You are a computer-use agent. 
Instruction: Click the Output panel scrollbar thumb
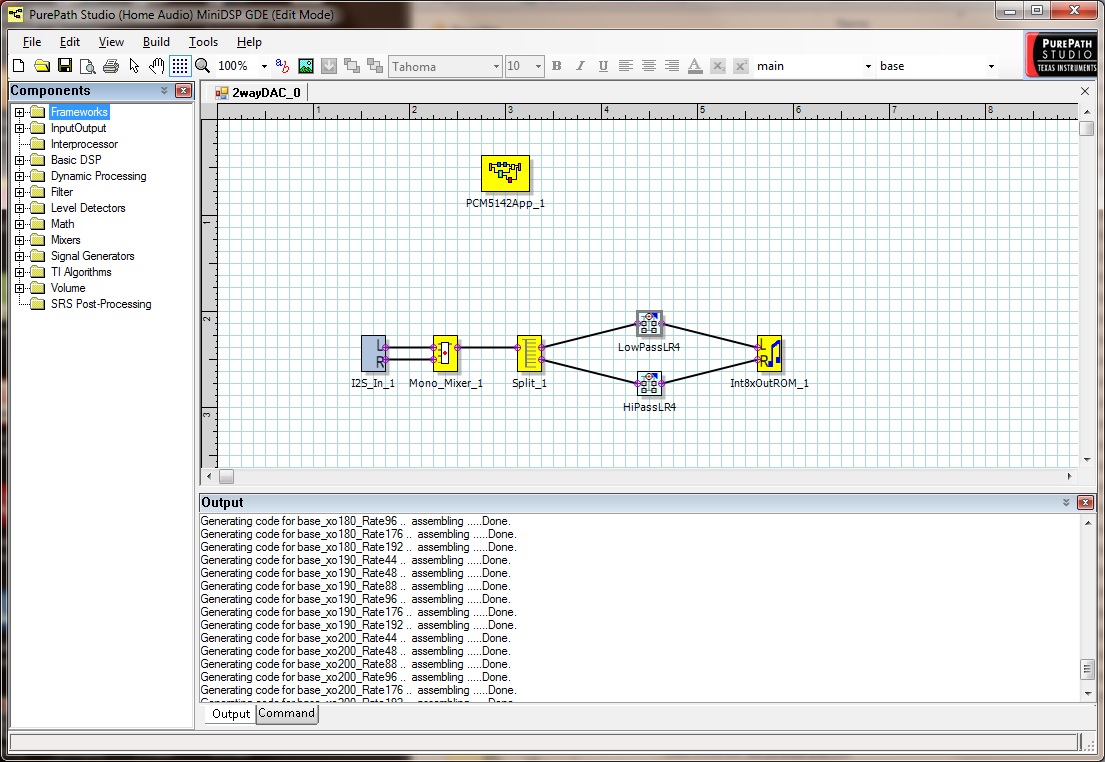pos(1087,669)
